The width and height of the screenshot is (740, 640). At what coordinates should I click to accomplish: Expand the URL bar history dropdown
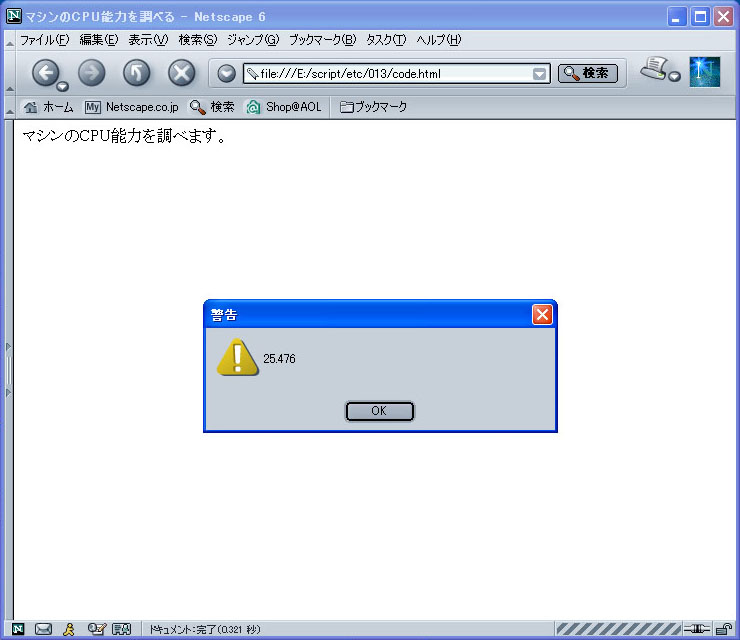[539, 74]
